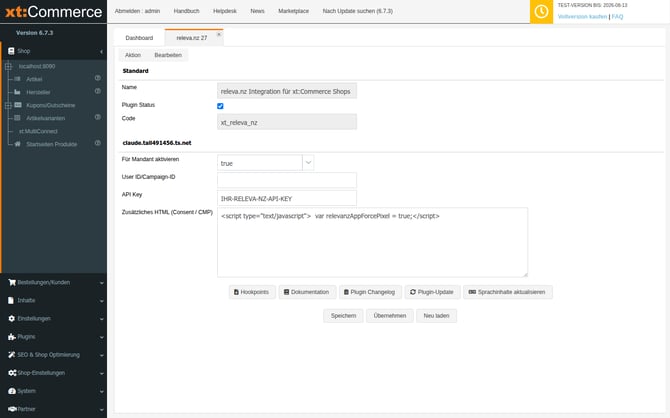The width and height of the screenshot is (670, 418).
Task: Click the Code field xt_releva_nz
Action: (287, 122)
